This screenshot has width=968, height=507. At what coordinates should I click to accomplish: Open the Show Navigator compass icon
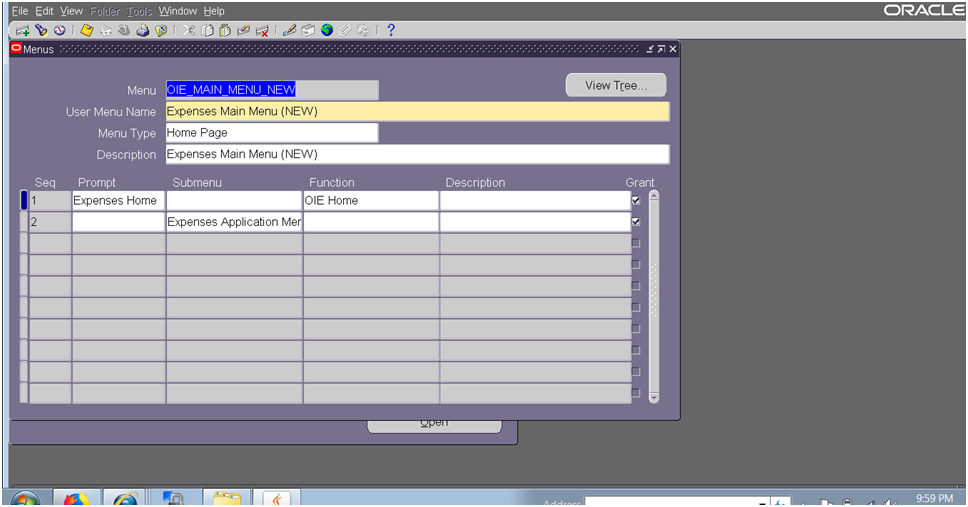point(60,30)
